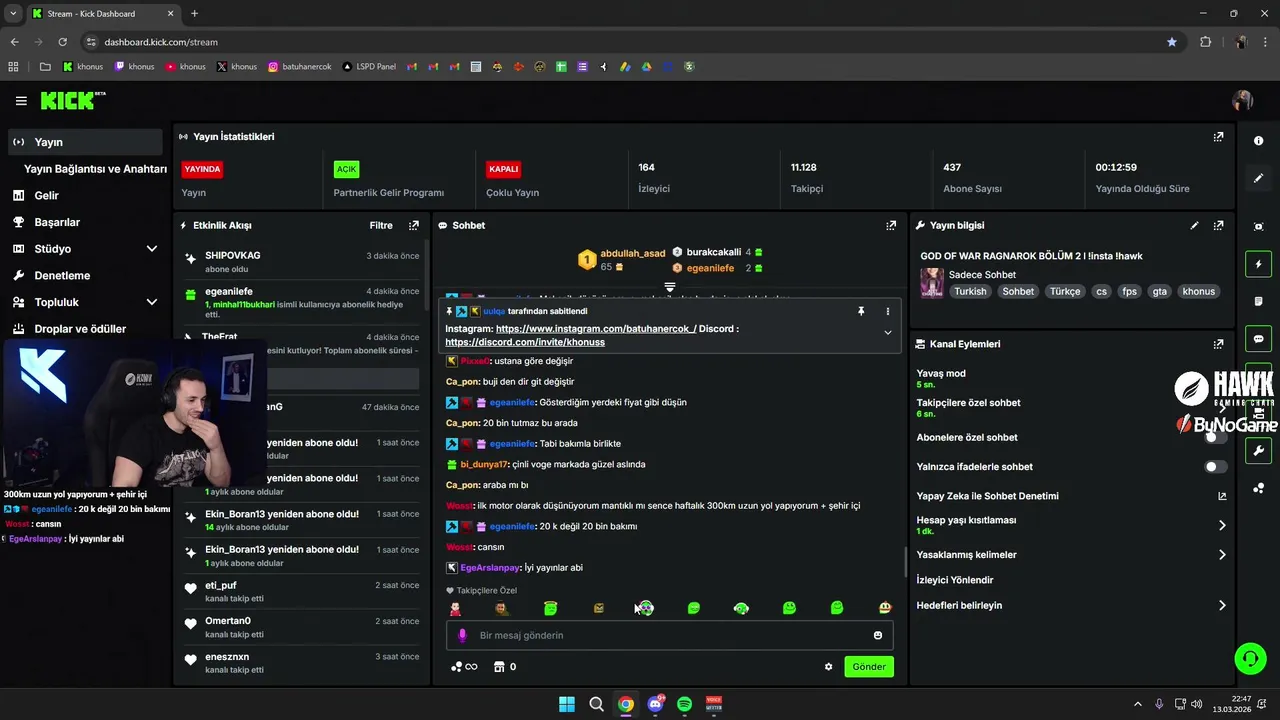Click the lightning bolt icon in right sidebar

click(1259, 264)
